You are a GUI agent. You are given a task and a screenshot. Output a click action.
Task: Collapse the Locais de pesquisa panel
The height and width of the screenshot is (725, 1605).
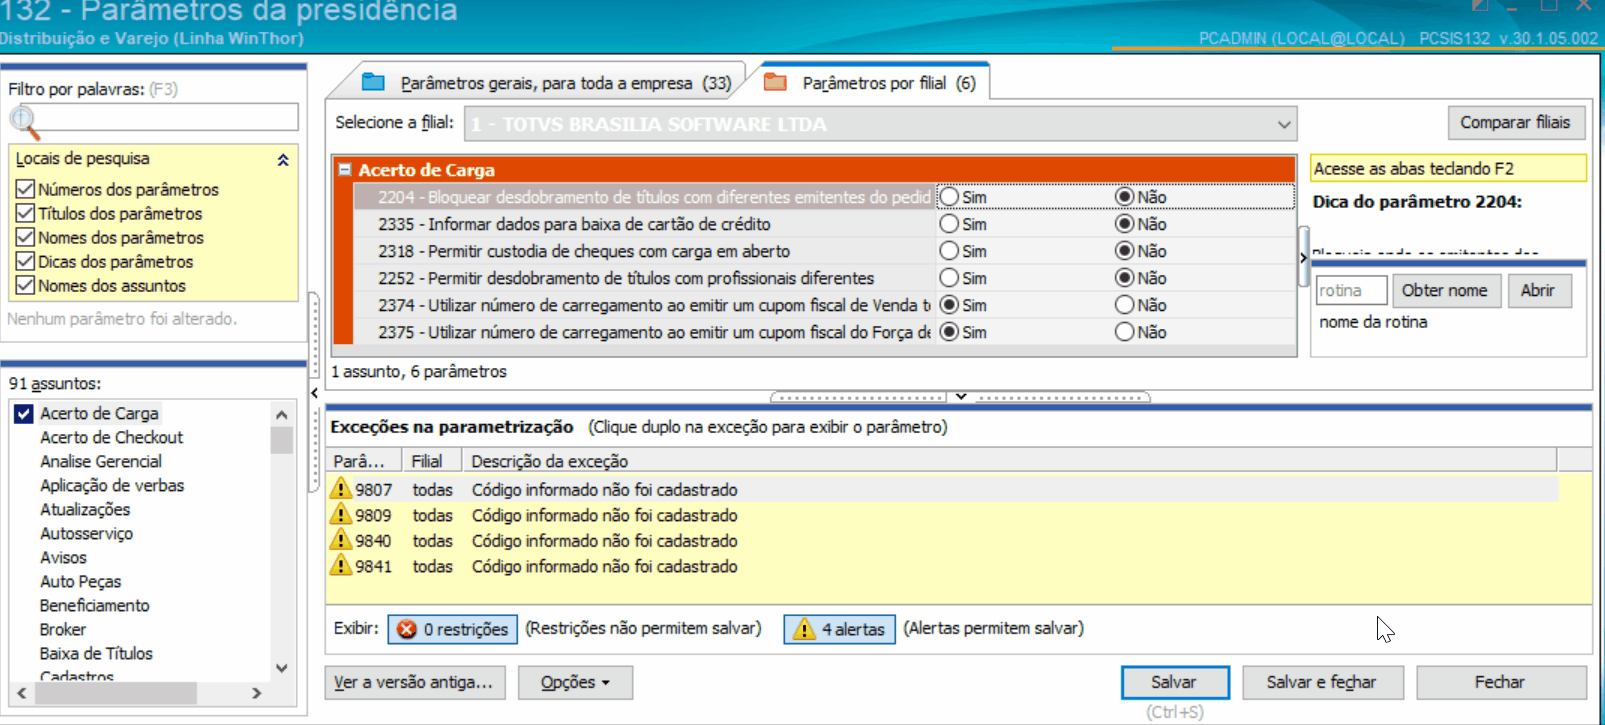point(283,159)
